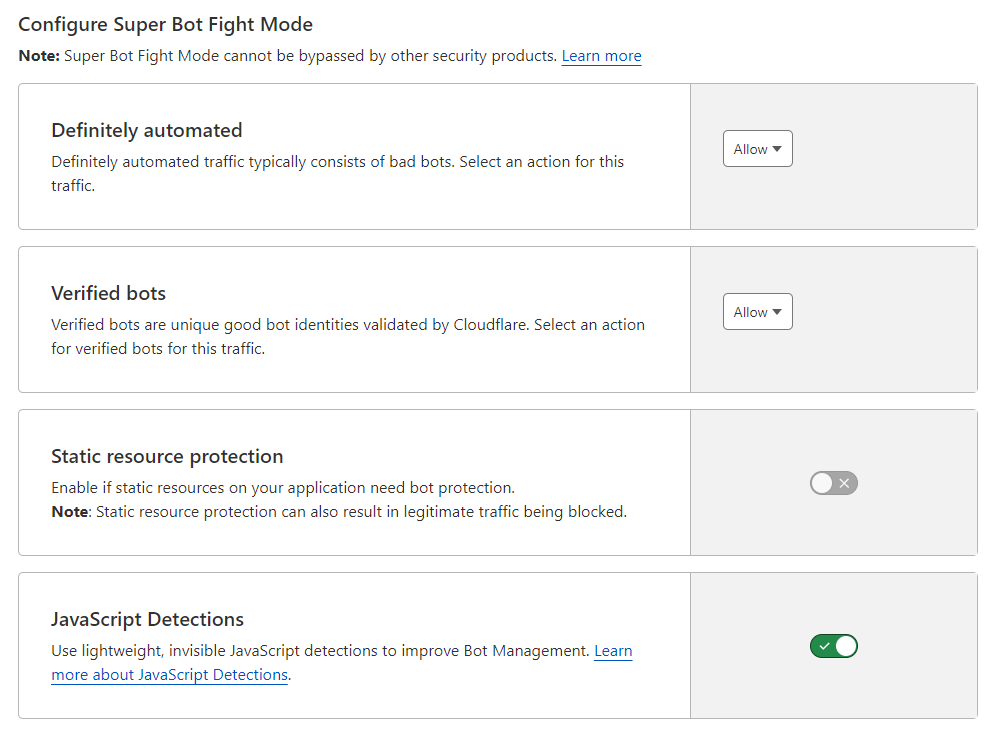This screenshot has width=1004, height=756.
Task: Click checkmark icon on JavaScript Detections switch
Action: [823, 647]
